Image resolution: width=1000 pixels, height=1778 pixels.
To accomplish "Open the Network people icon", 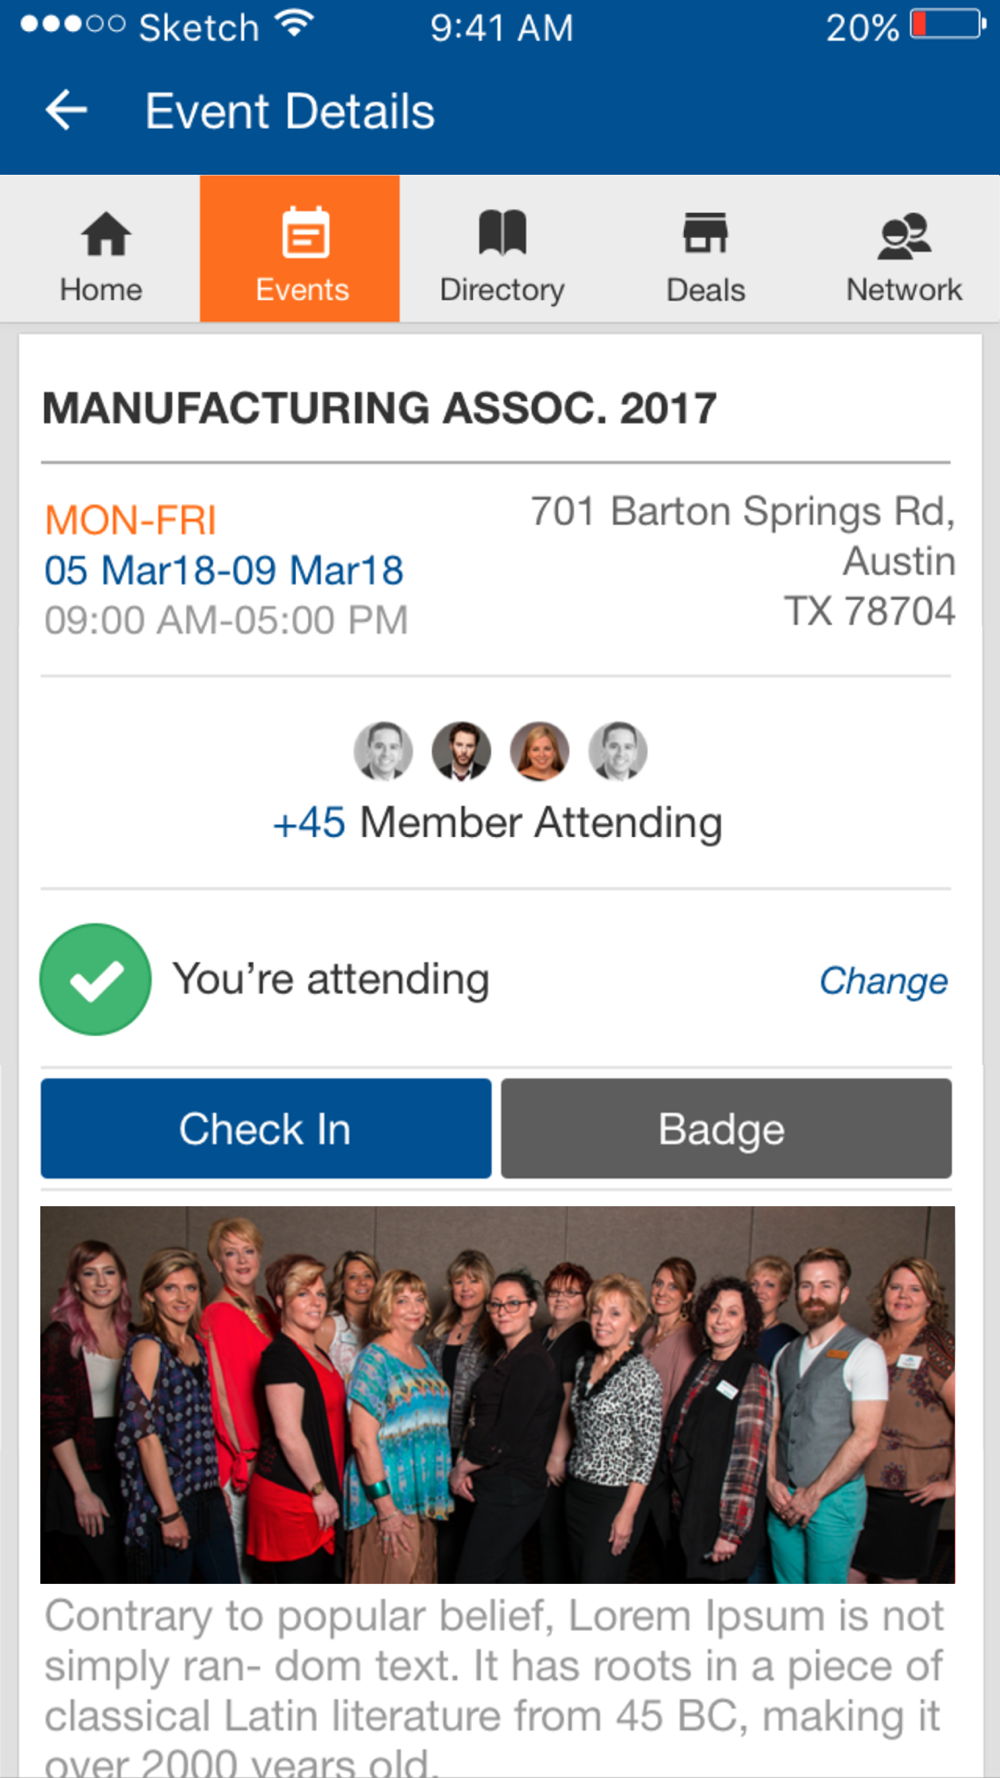I will [904, 235].
